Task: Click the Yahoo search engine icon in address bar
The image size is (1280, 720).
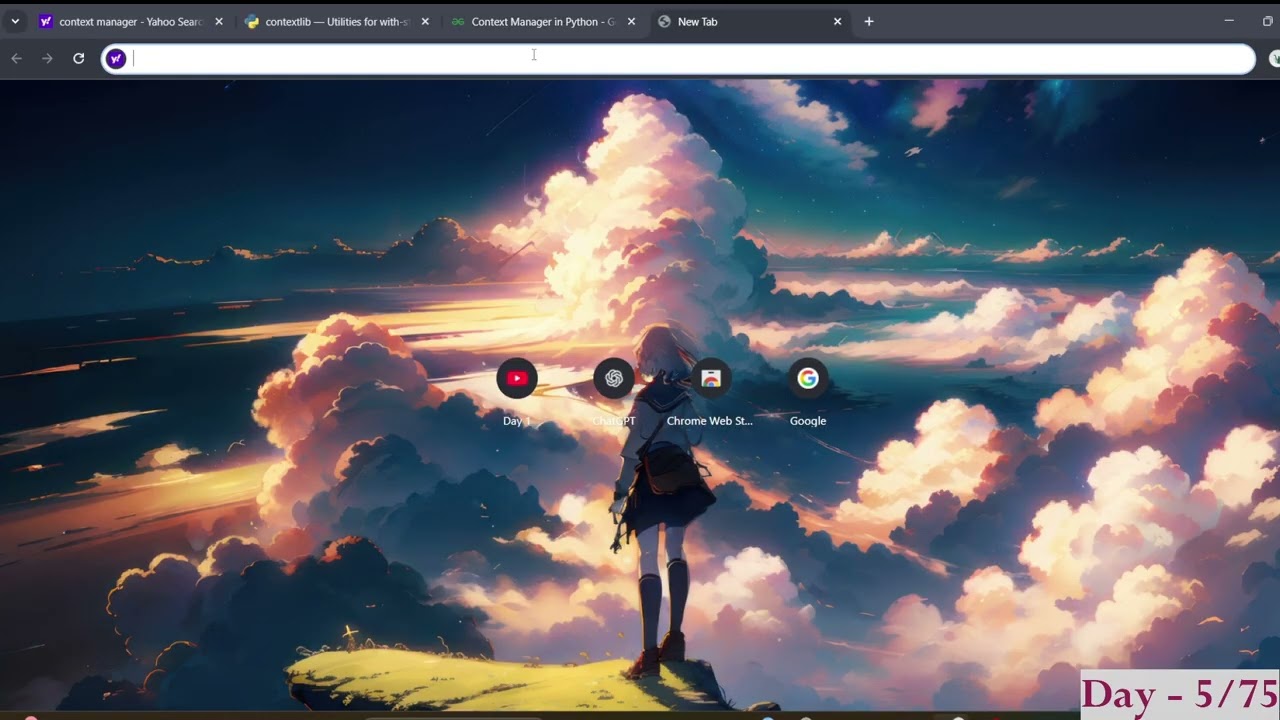Action: 116,59
